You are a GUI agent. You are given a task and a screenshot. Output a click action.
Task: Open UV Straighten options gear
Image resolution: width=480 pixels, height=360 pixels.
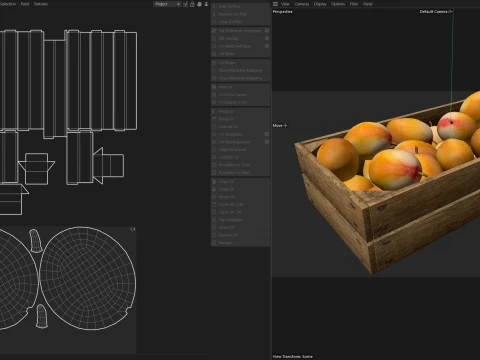pyautogui.click(x=267, y=134)
